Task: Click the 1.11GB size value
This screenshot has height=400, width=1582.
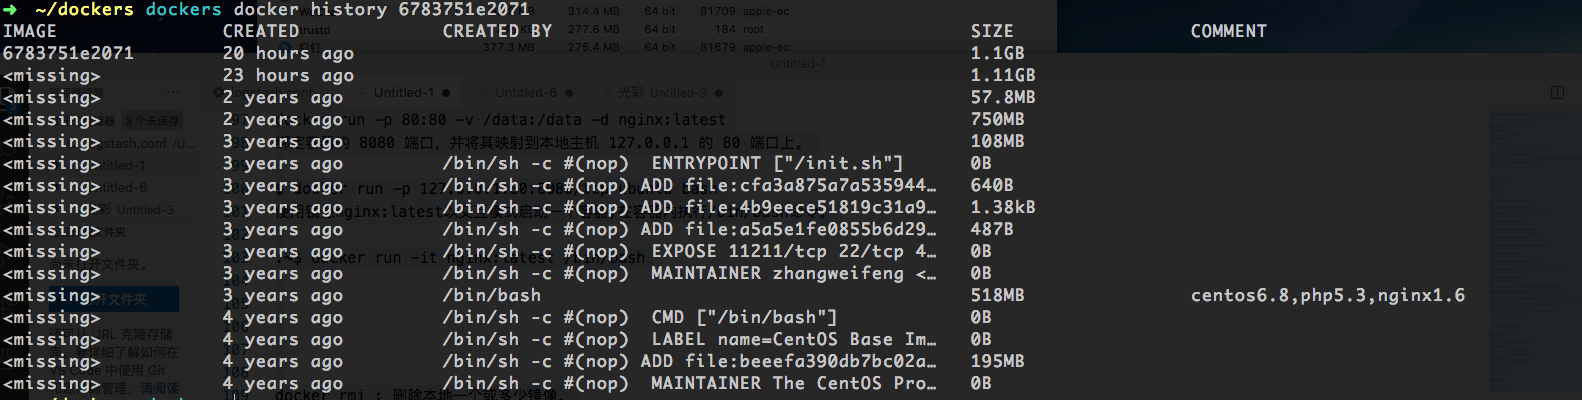Action: click(x=1003, y=75)
